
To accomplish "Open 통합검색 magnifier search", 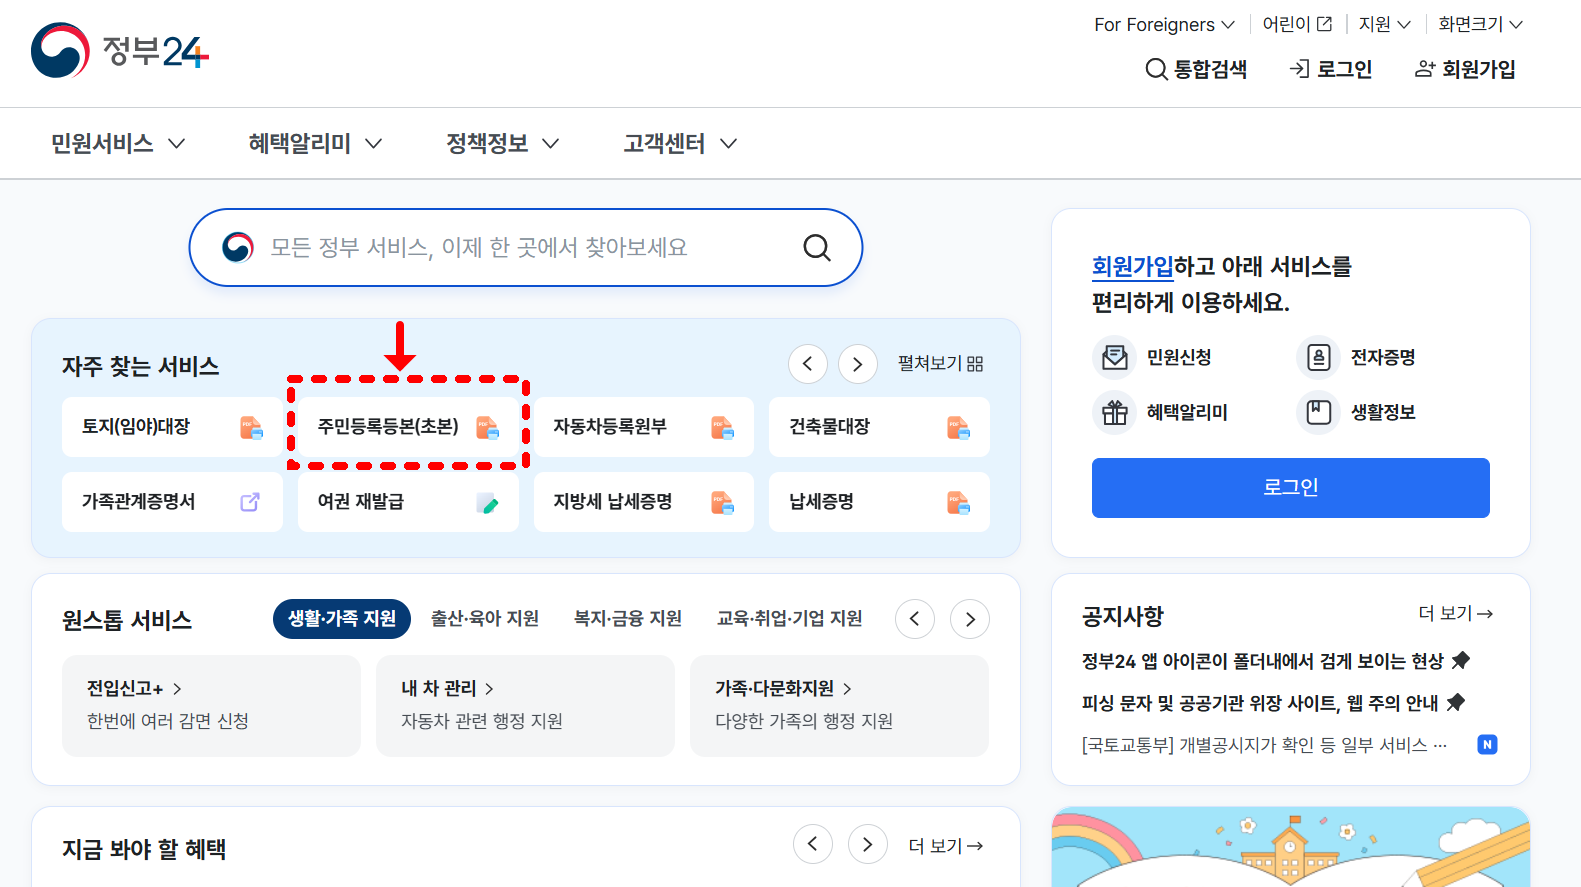I will [x=1196, y=69].
